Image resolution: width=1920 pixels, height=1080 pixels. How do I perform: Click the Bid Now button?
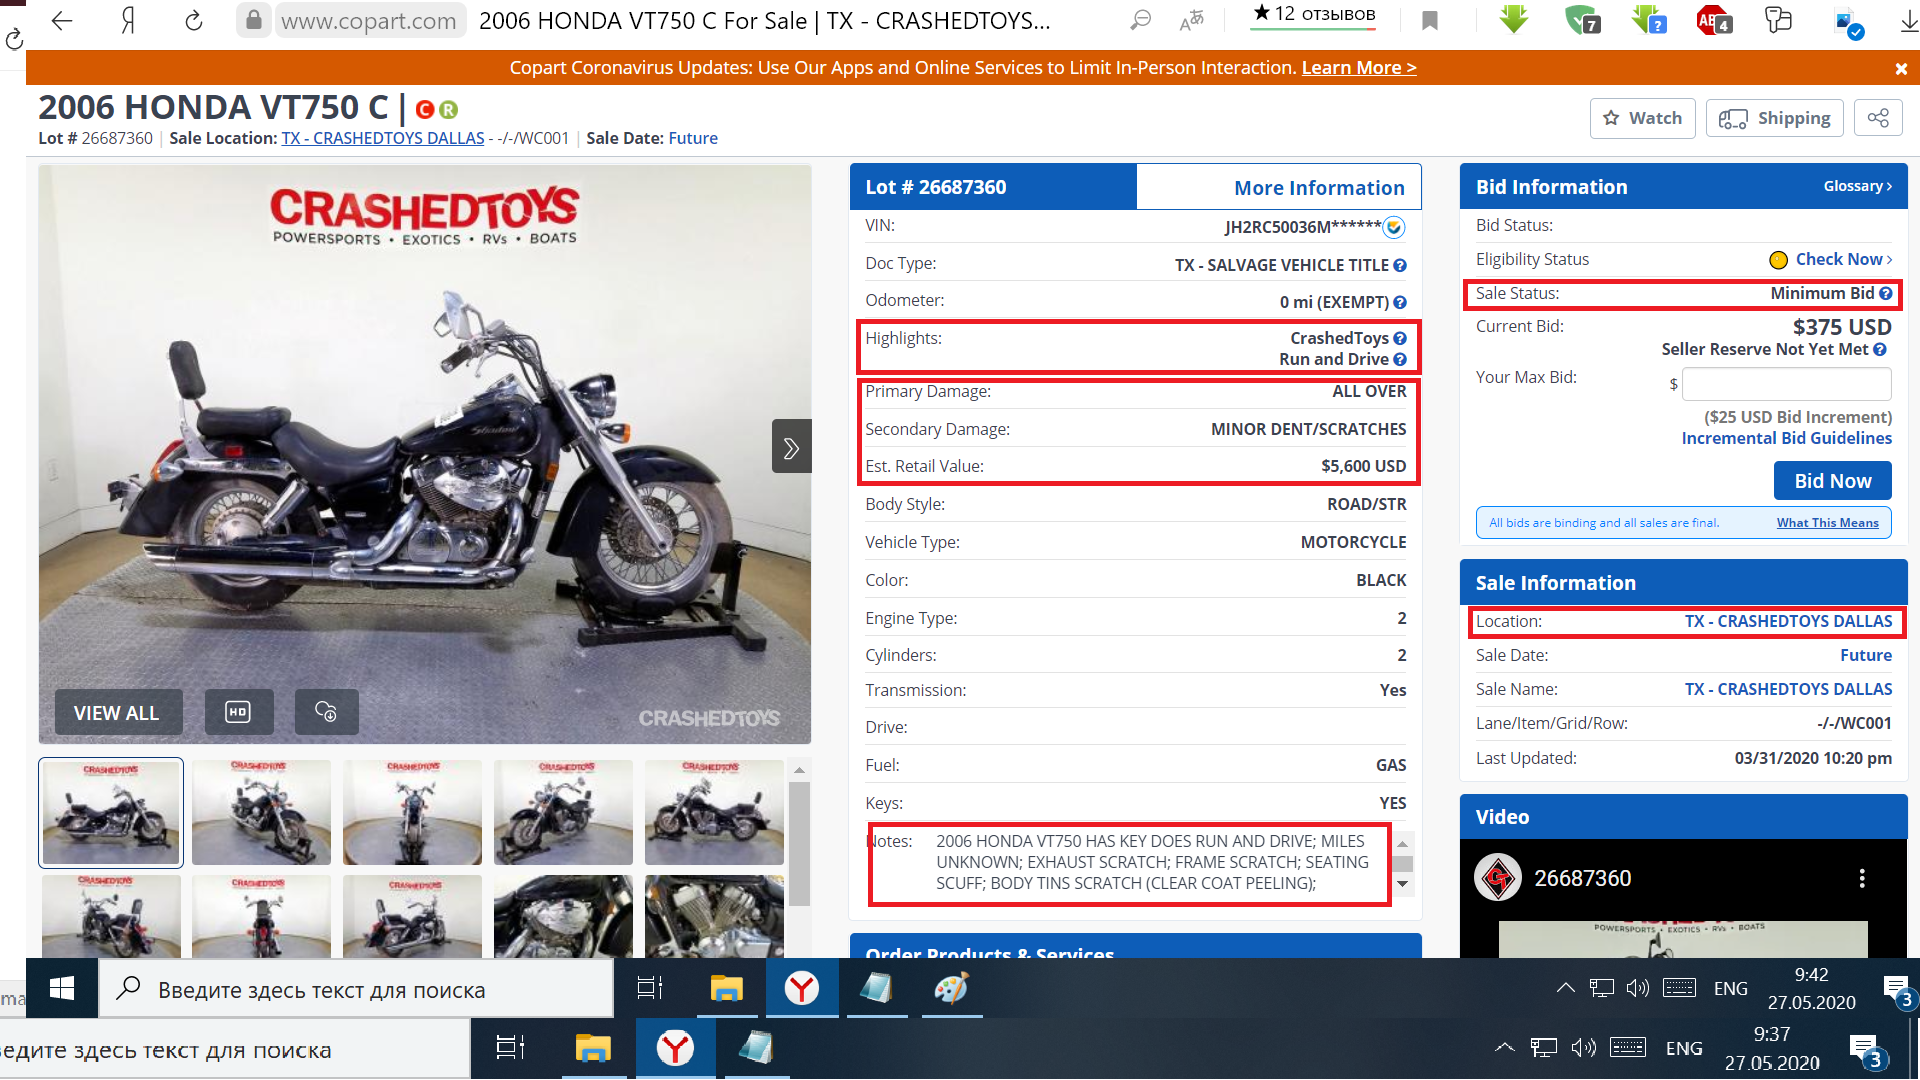1832,480
